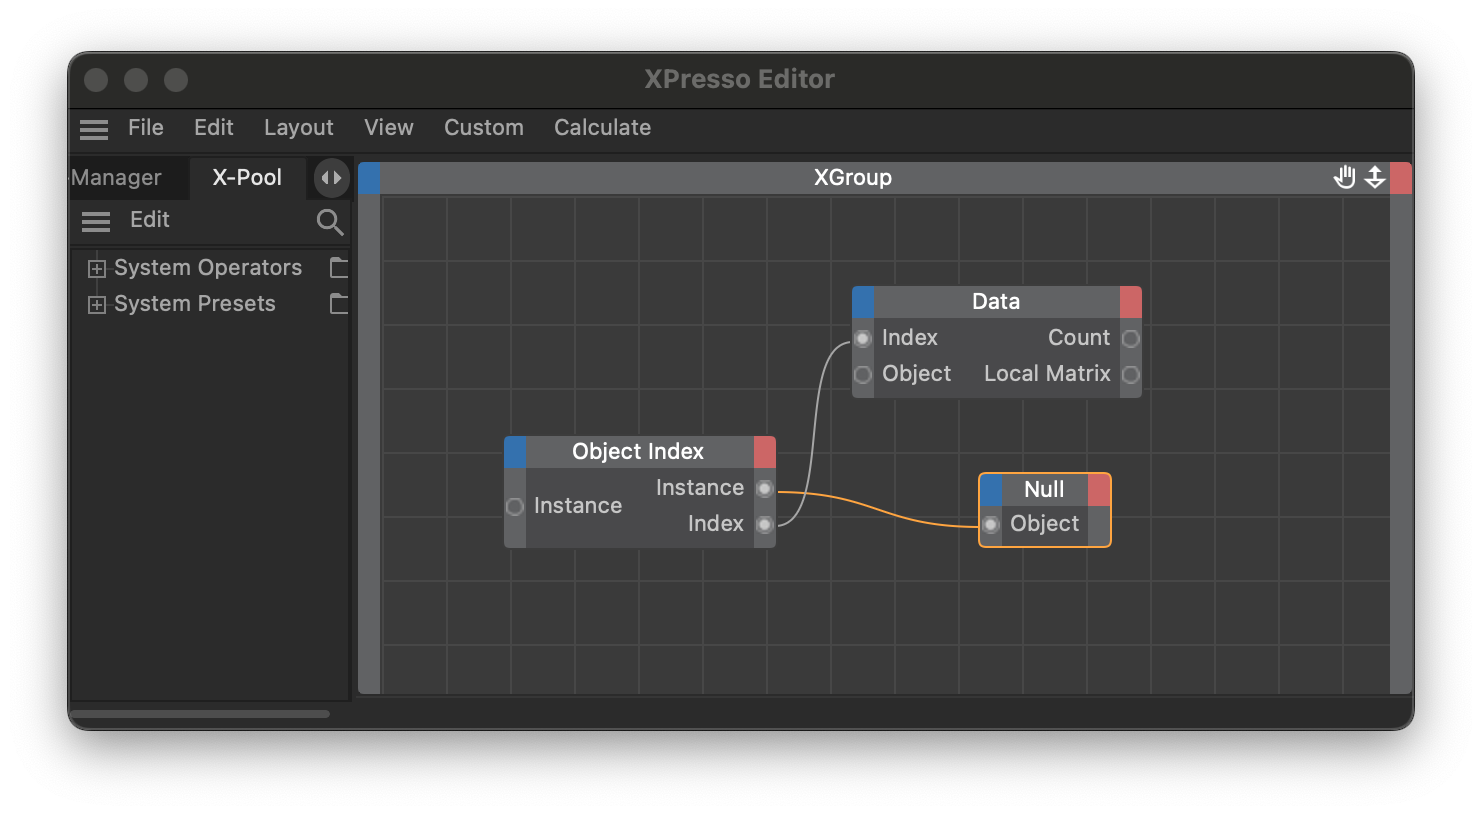The height and width of the screenshot is (814, 1482).
Task: Click the tab scroll arrows button
Action: (x=331, y=178)
